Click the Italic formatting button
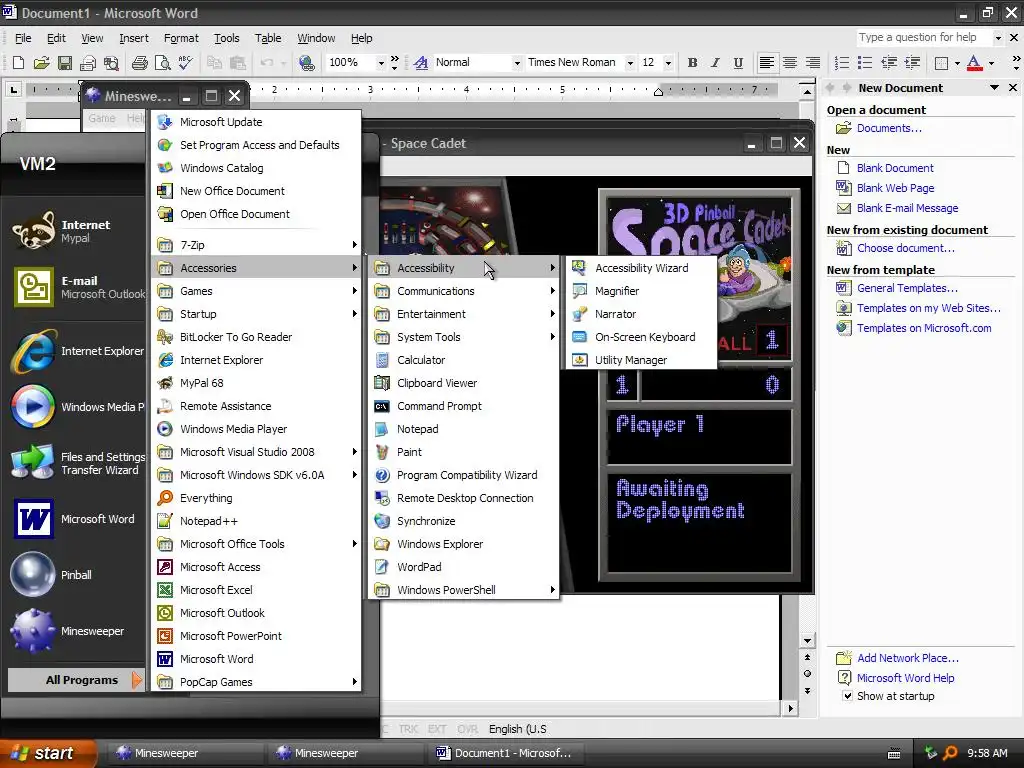Screen dimensions: 1024x768 [715, 63]
